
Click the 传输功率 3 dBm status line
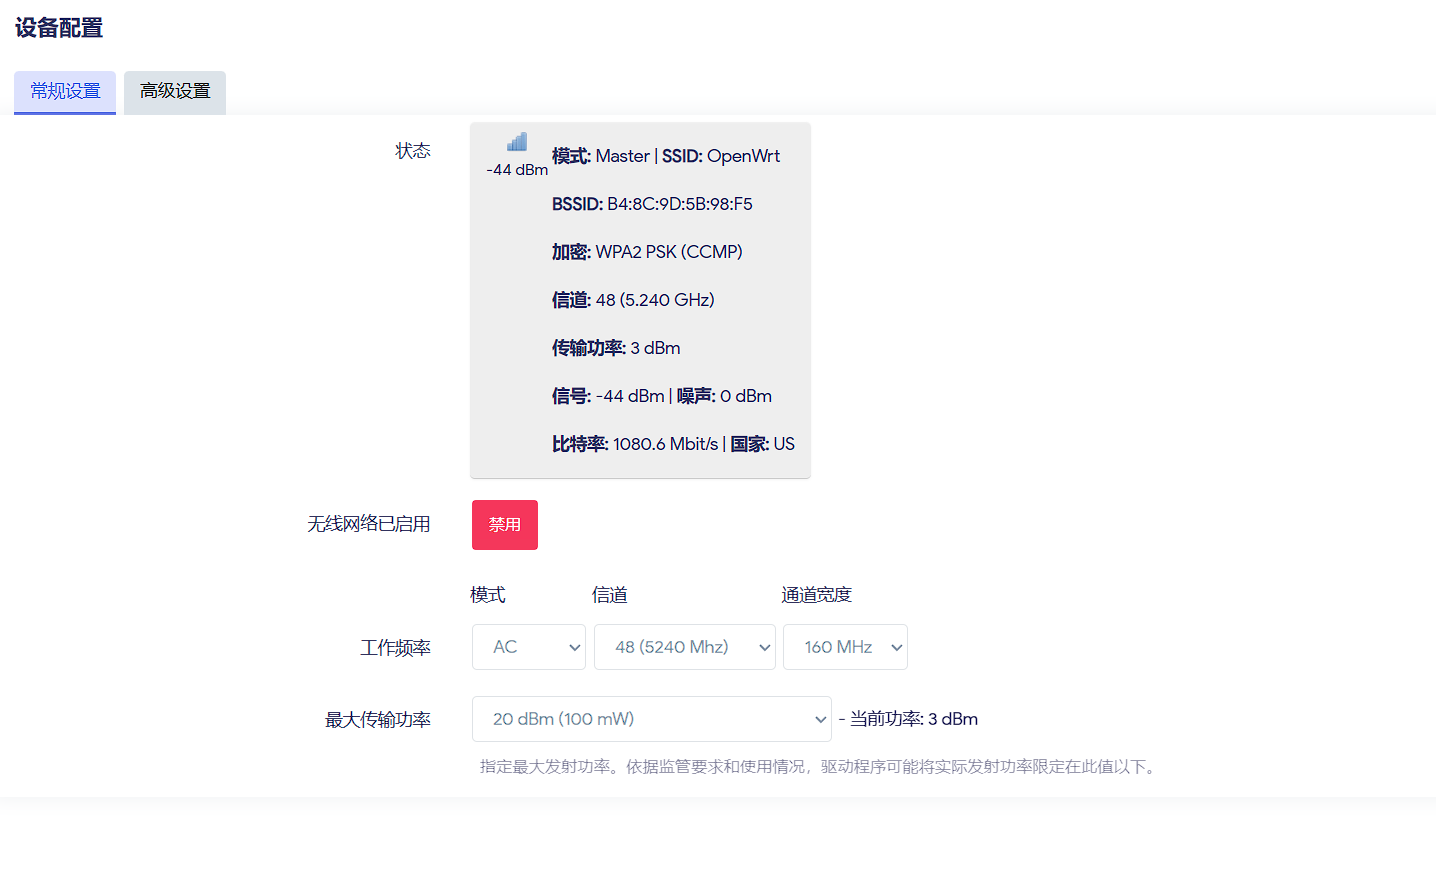[x=616, y=348]
